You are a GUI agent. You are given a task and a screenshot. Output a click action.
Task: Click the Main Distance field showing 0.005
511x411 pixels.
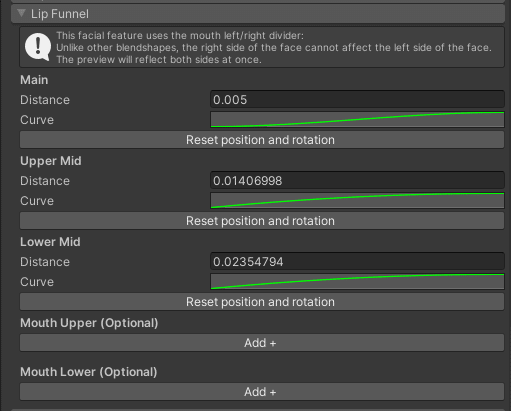point(357,99)
